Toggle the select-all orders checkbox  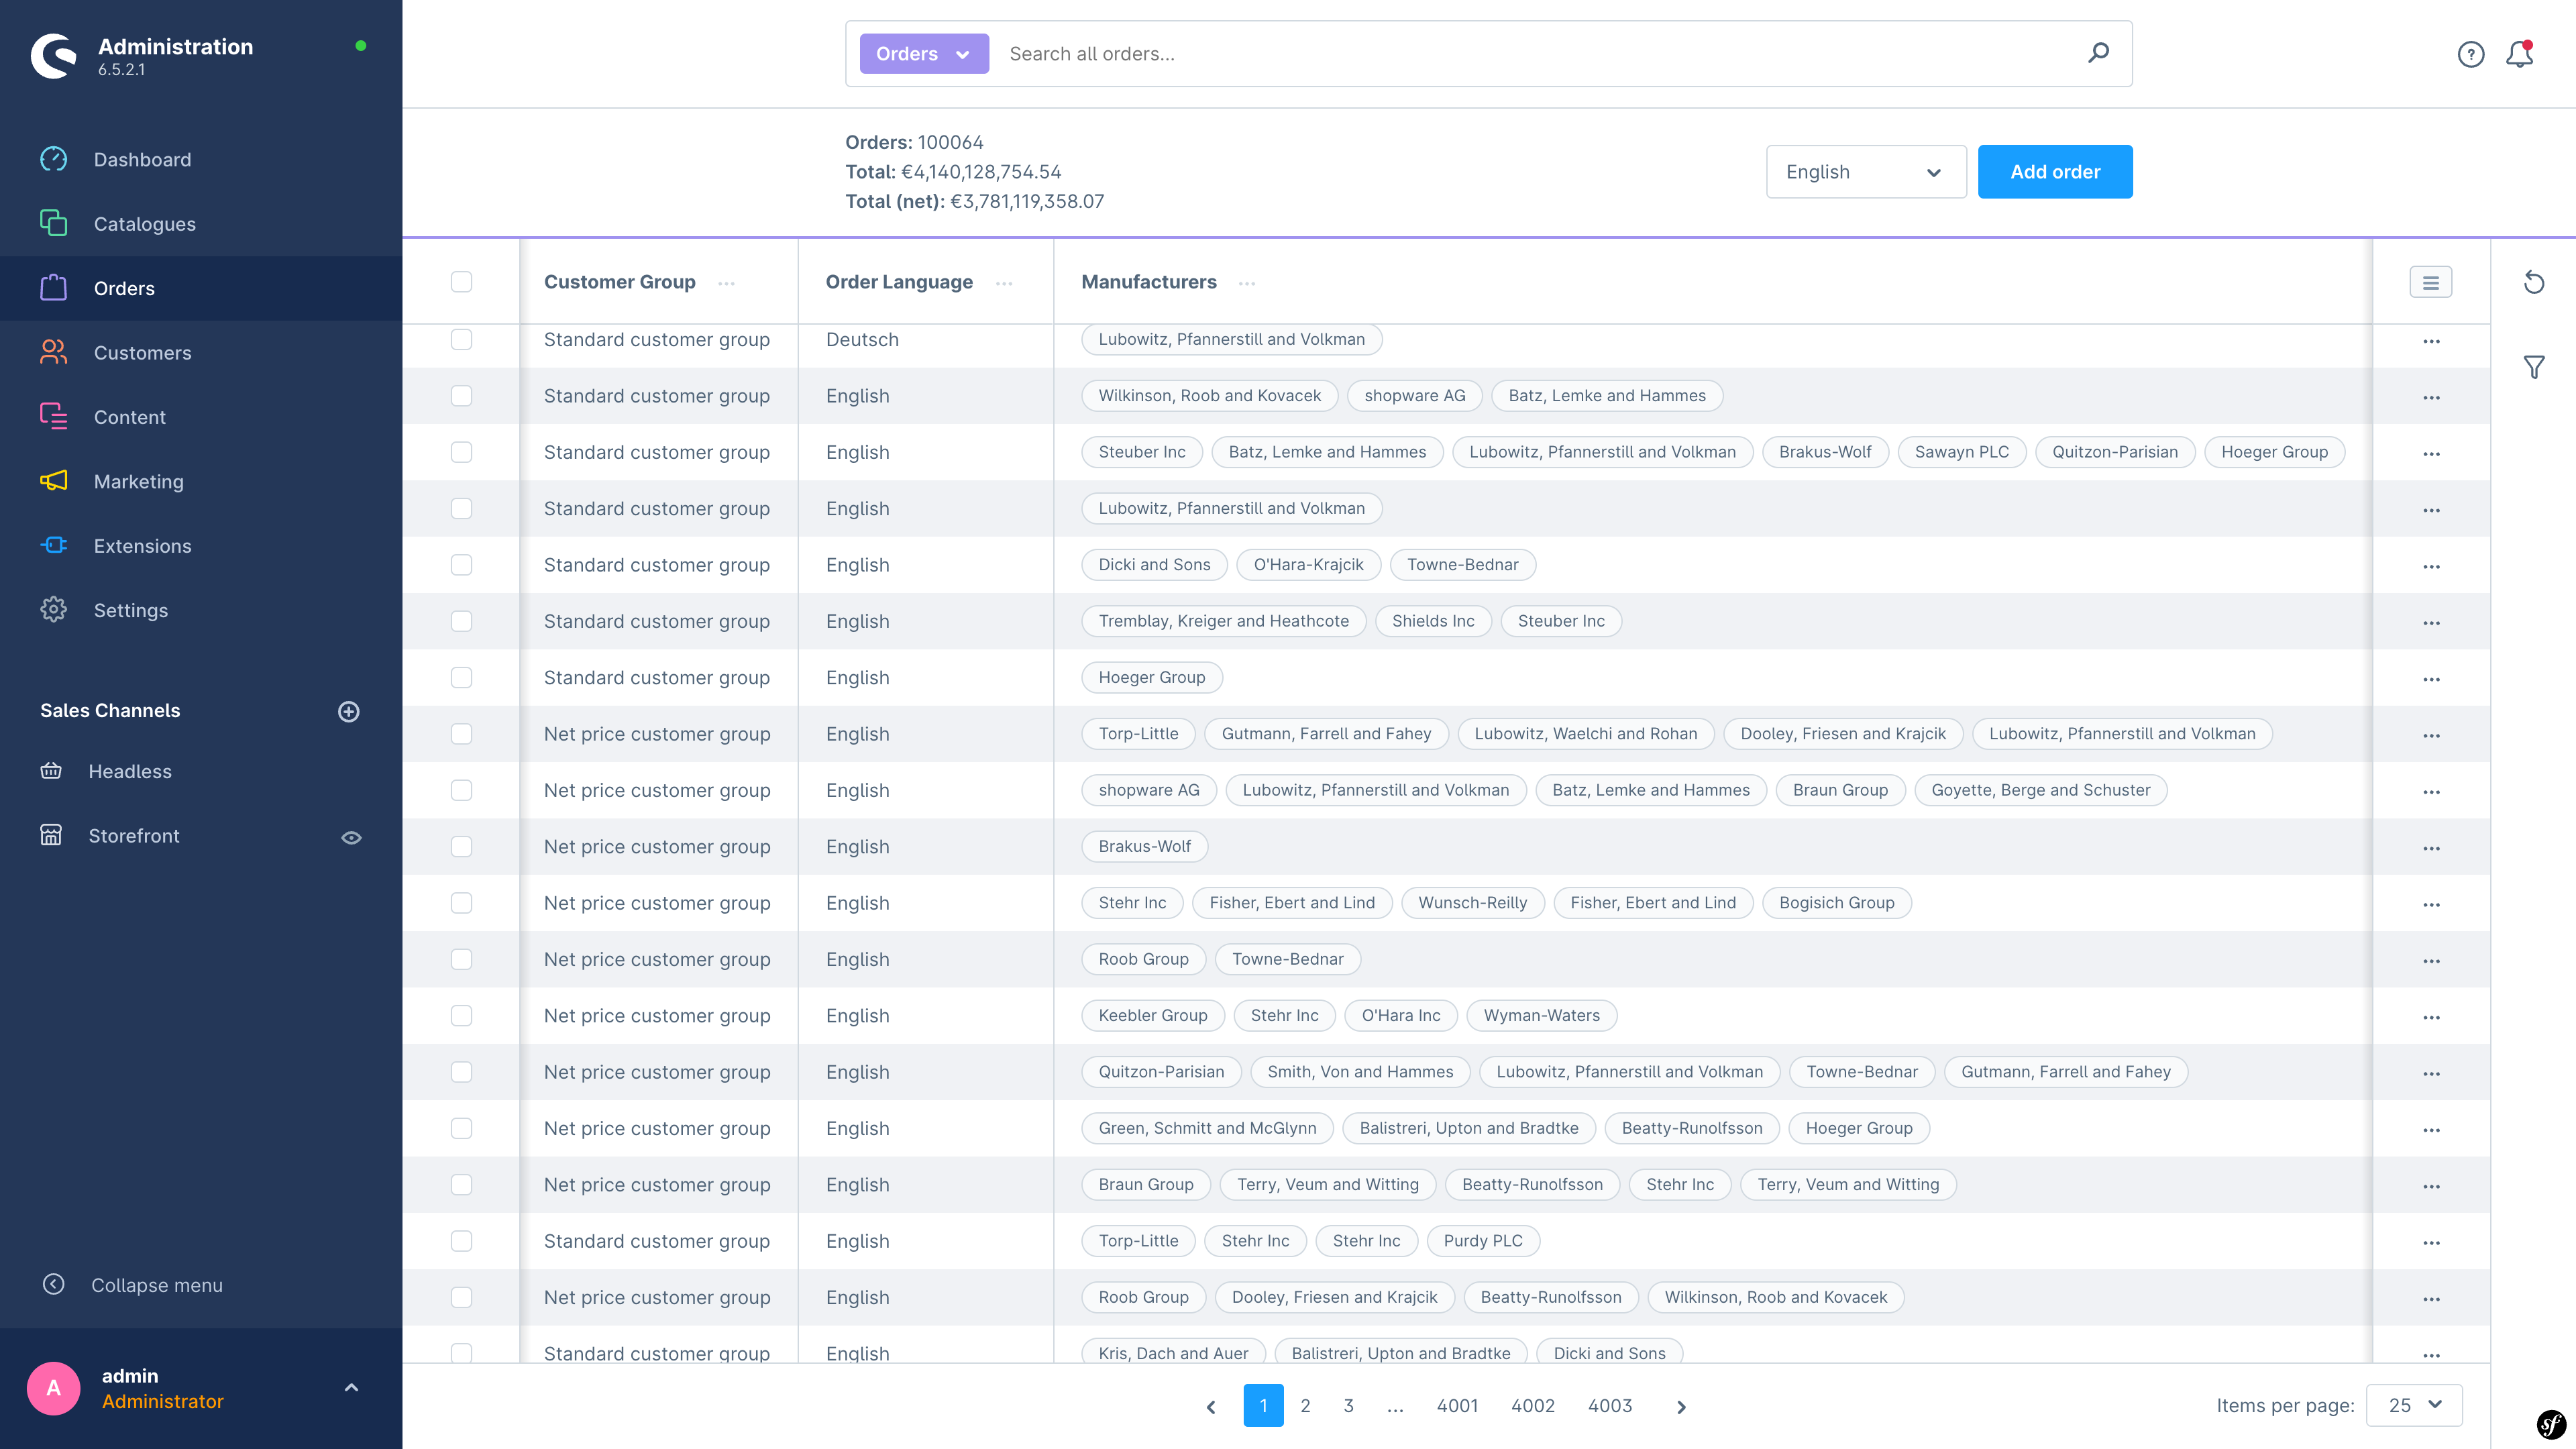[x=461, y=282]
